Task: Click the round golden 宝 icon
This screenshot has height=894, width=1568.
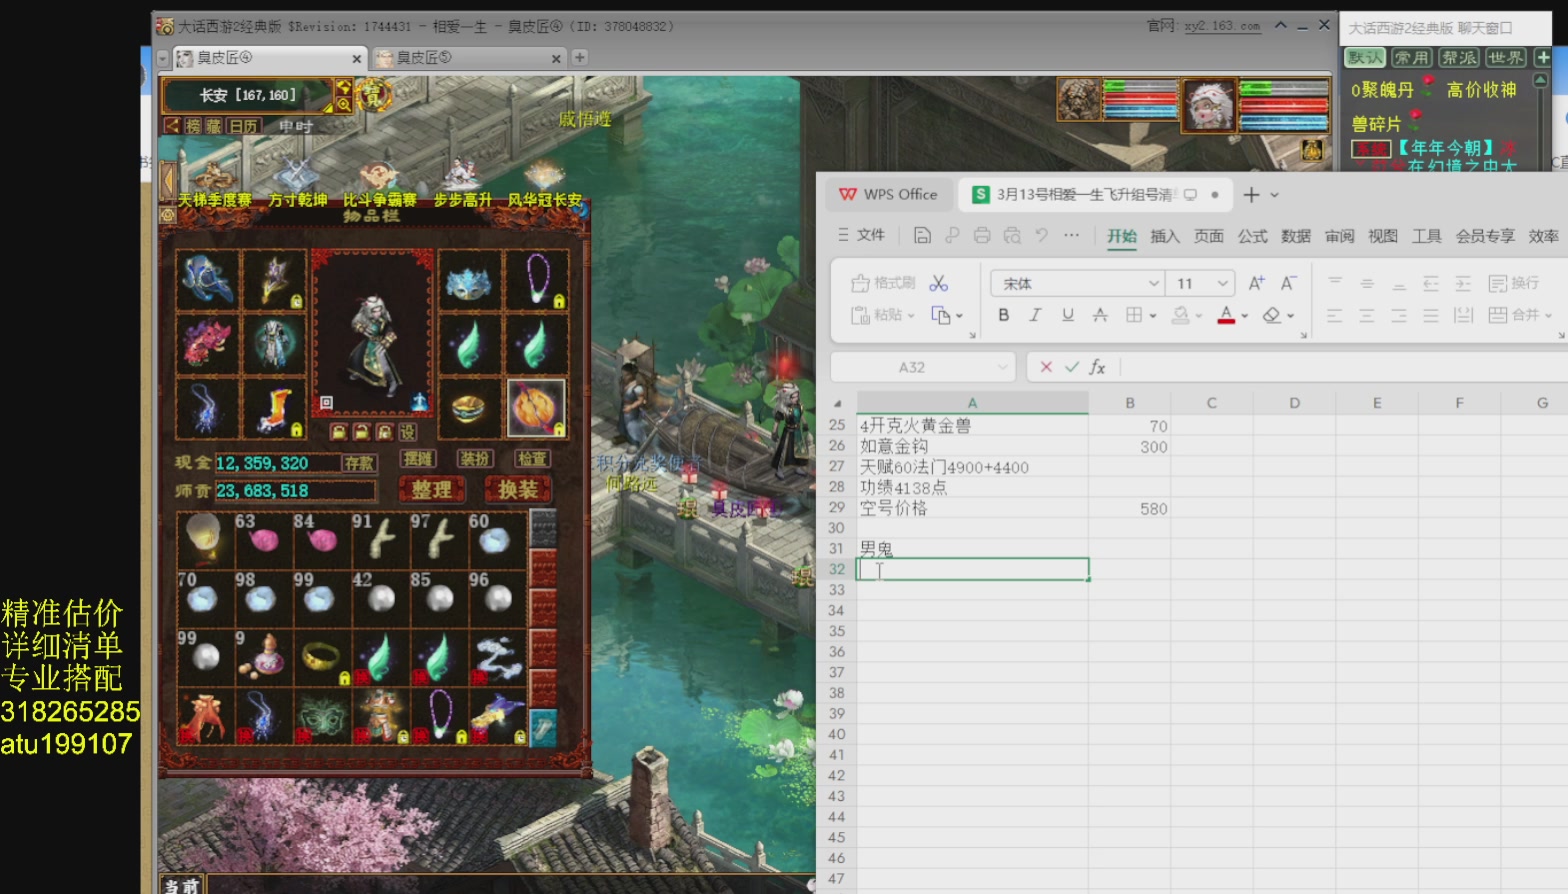Action: tap(373, 95)
